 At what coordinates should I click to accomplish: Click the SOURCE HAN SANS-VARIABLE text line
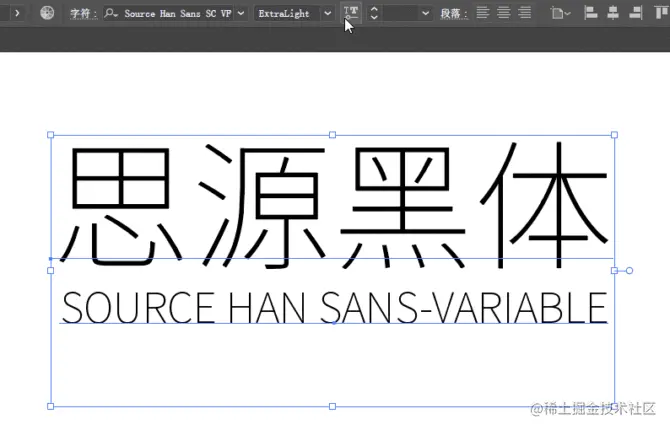(x=335, y=308)
